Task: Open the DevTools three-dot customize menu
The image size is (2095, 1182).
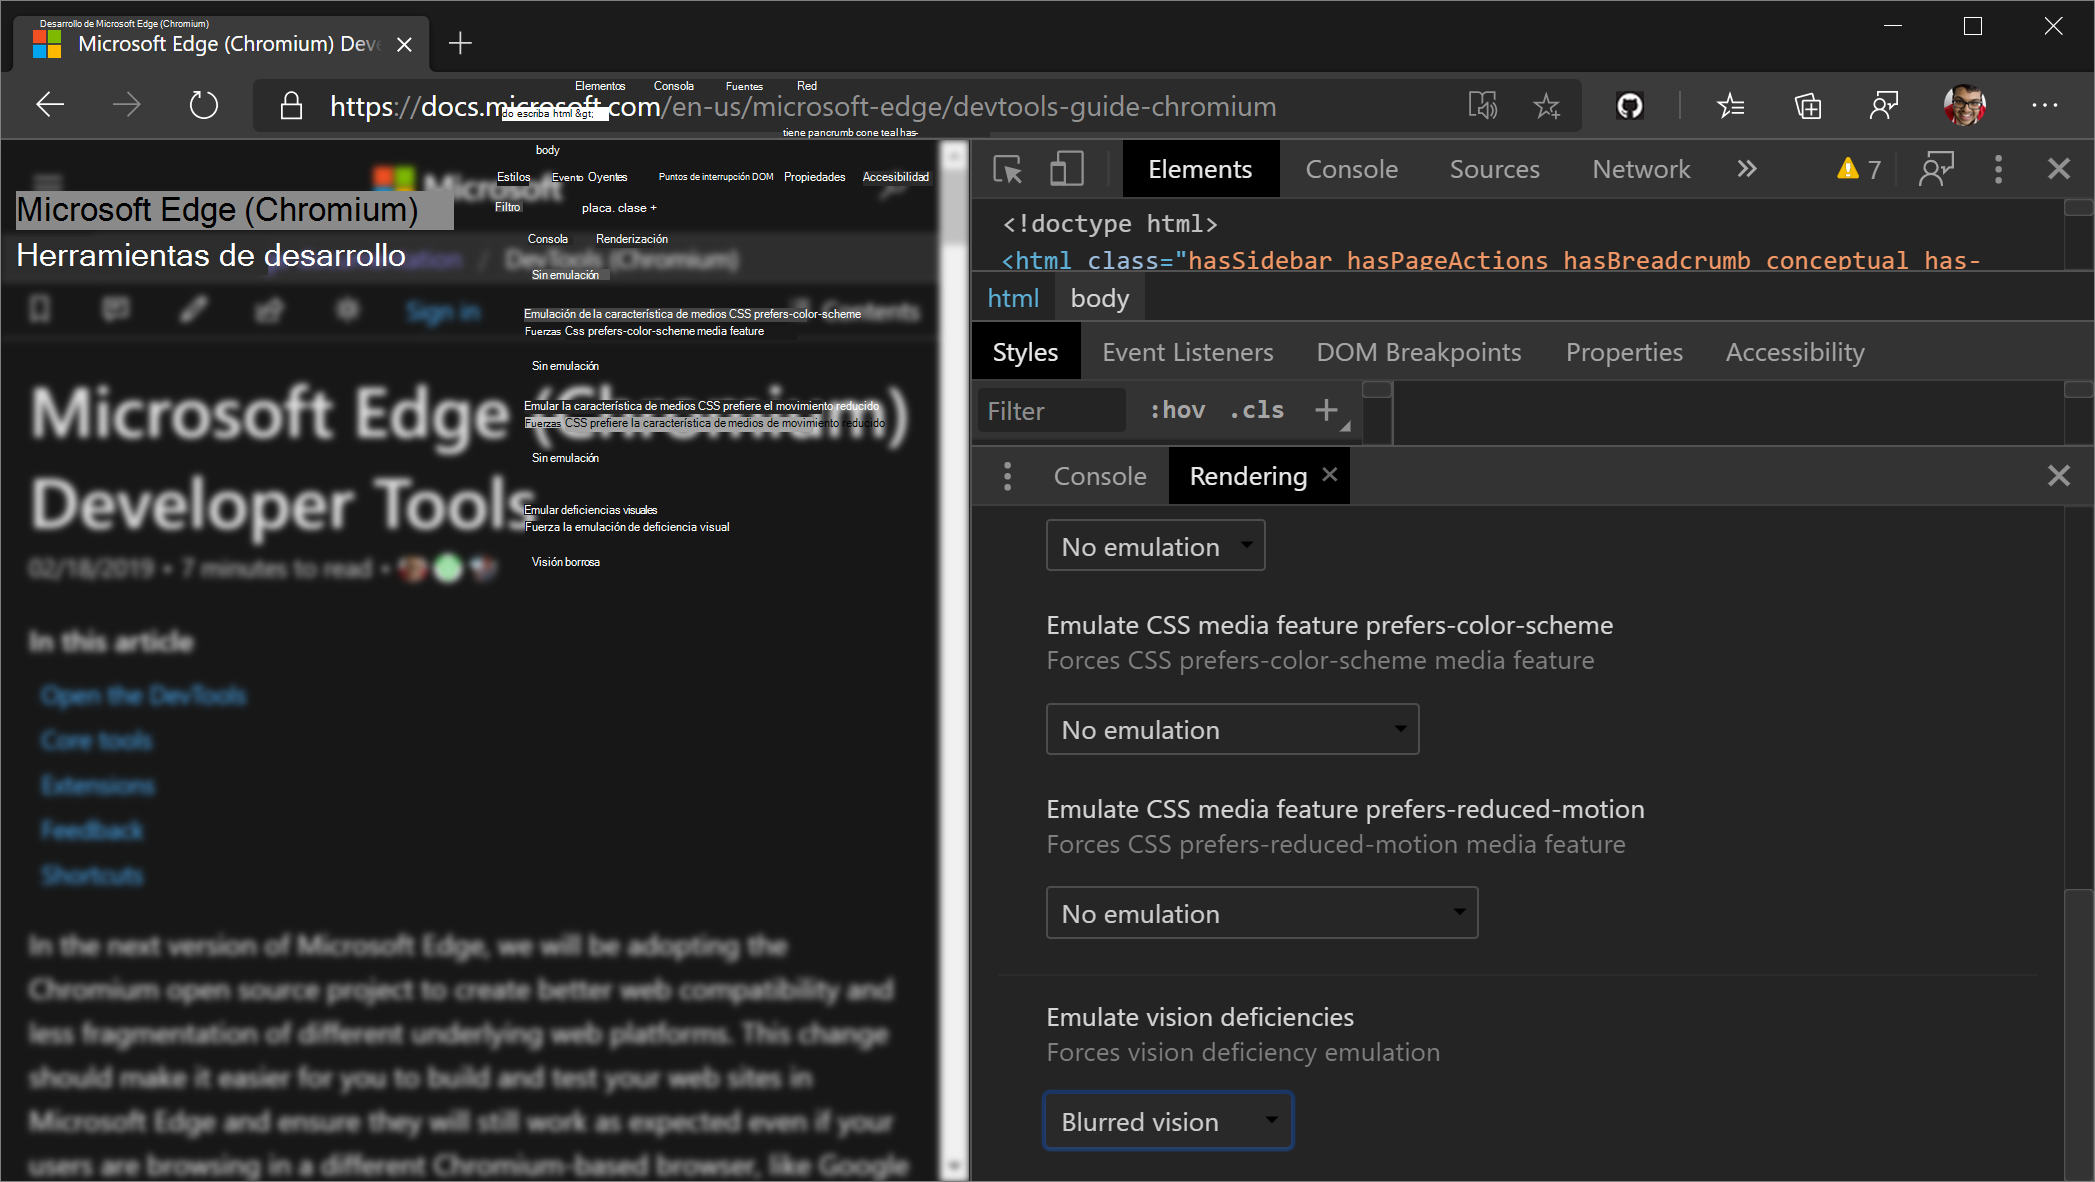Action: [x=1998, y=169]
